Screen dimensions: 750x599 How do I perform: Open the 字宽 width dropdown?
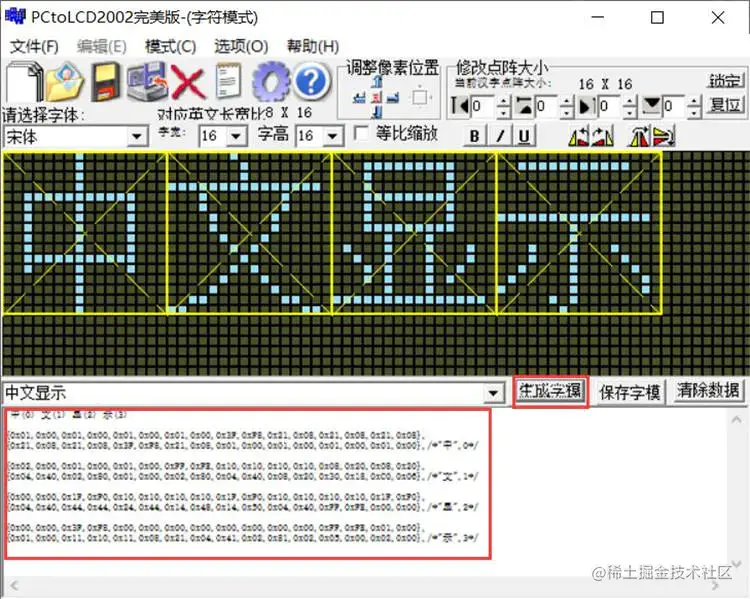(236, 136)
